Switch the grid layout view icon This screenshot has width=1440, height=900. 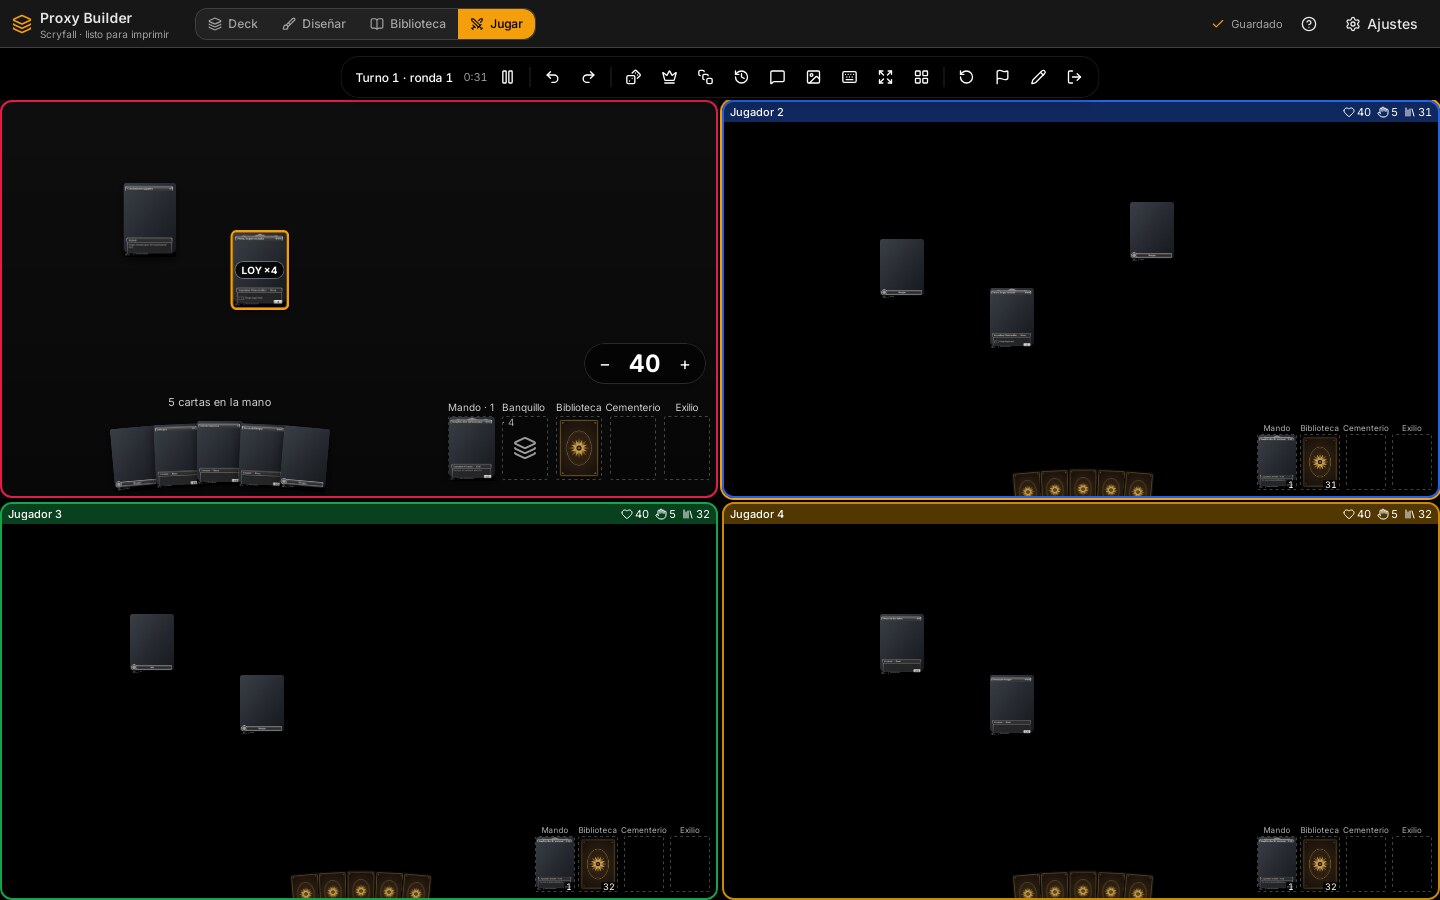[921, 77]
